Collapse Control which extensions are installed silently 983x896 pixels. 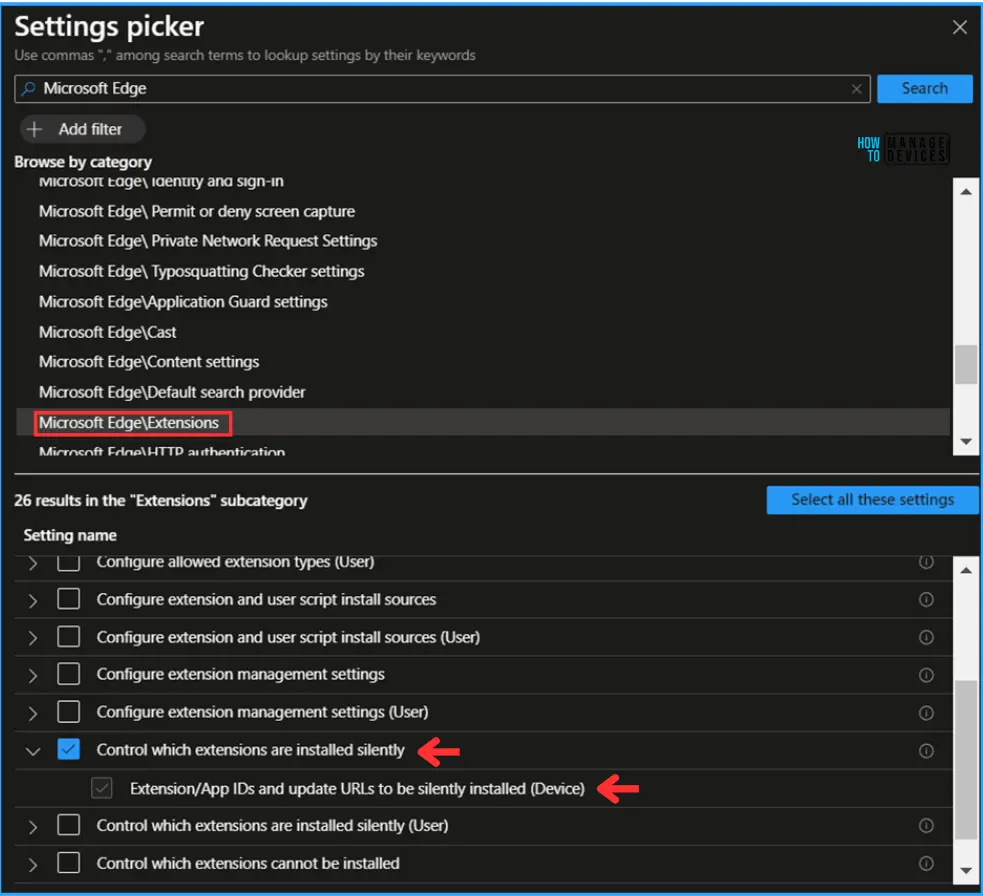point(33,751)
